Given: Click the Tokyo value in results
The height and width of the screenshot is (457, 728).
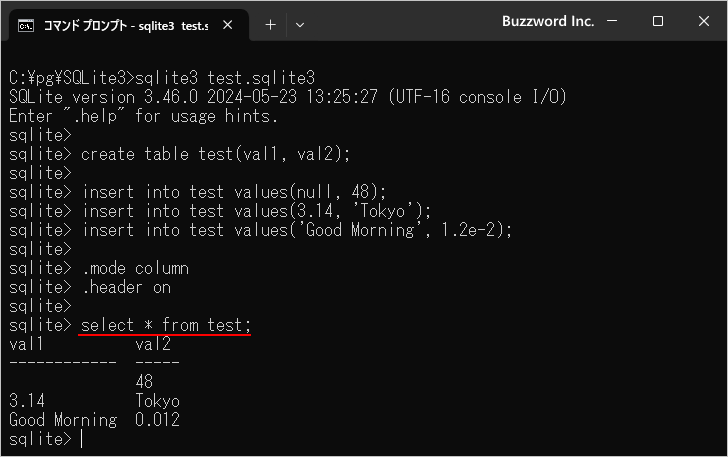Looking at the screenshot, I should (x=157, y=401).
